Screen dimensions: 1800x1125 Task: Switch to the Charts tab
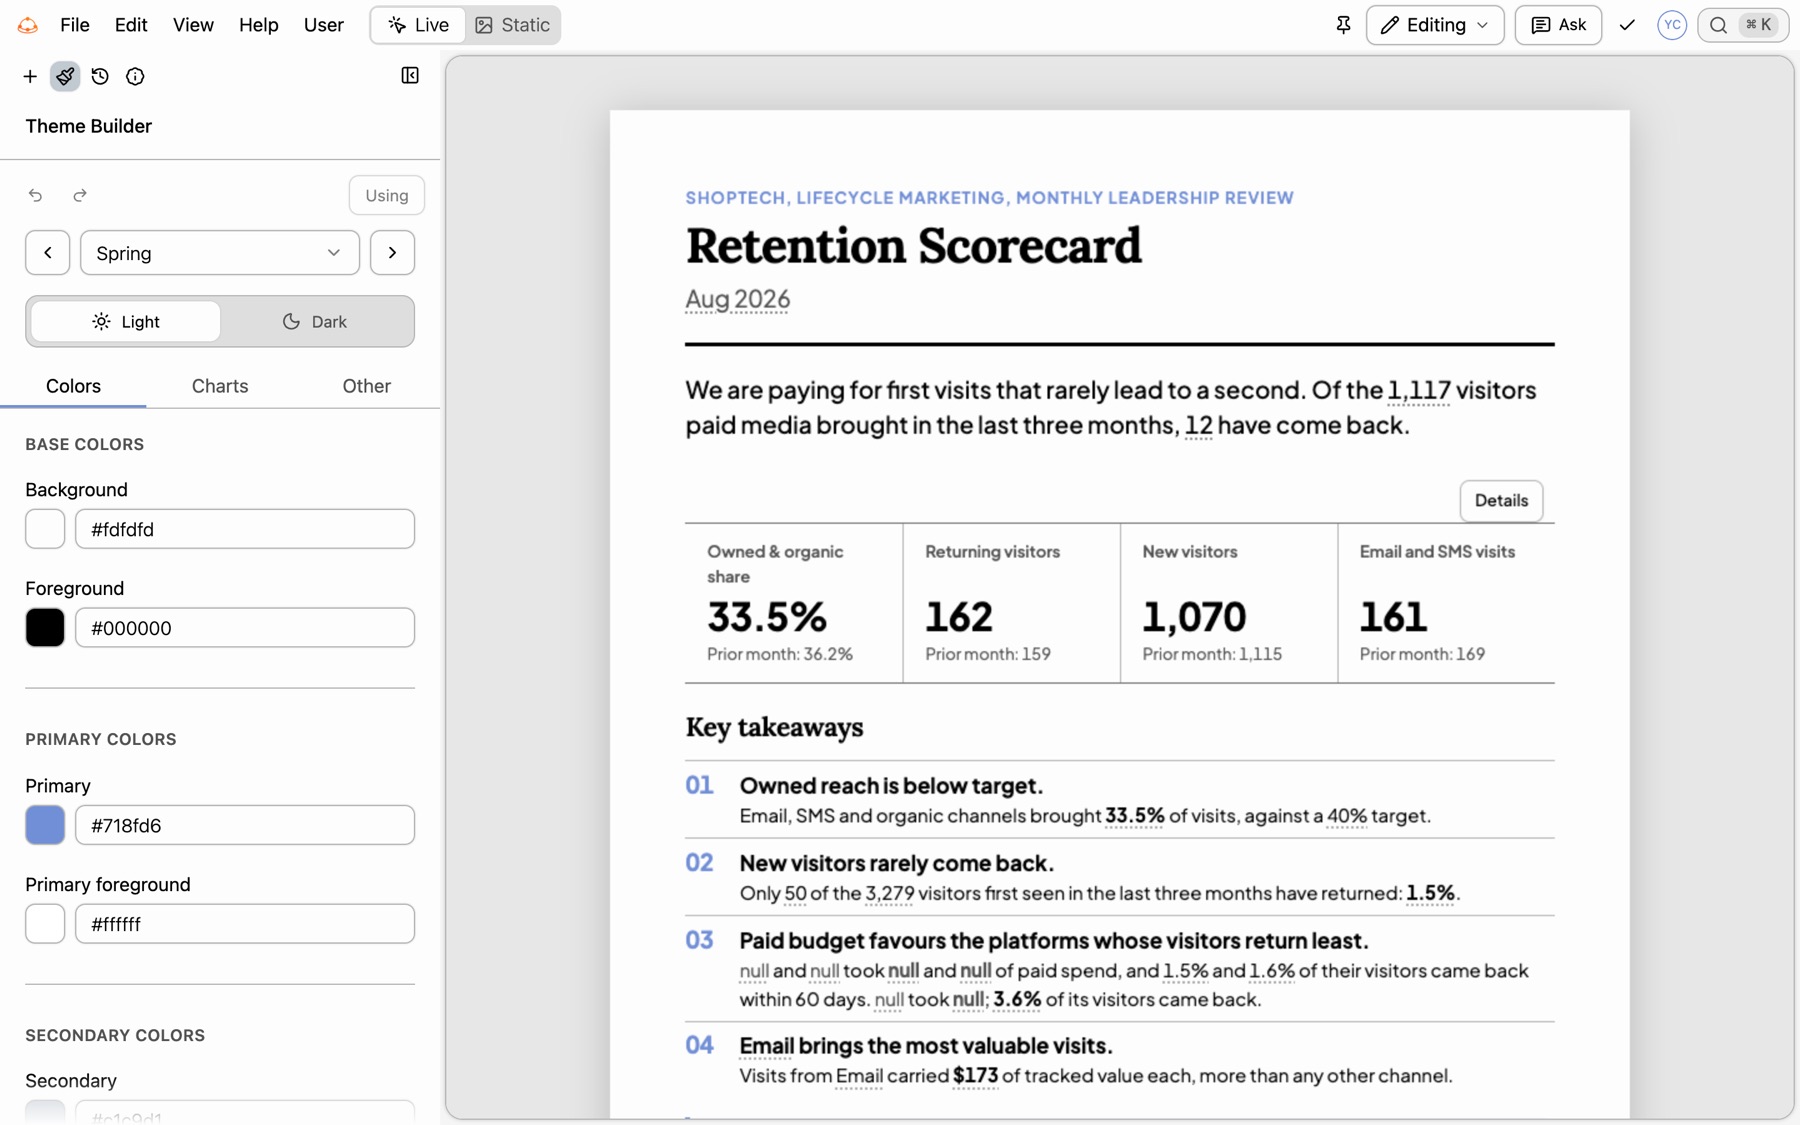[220, 386]
